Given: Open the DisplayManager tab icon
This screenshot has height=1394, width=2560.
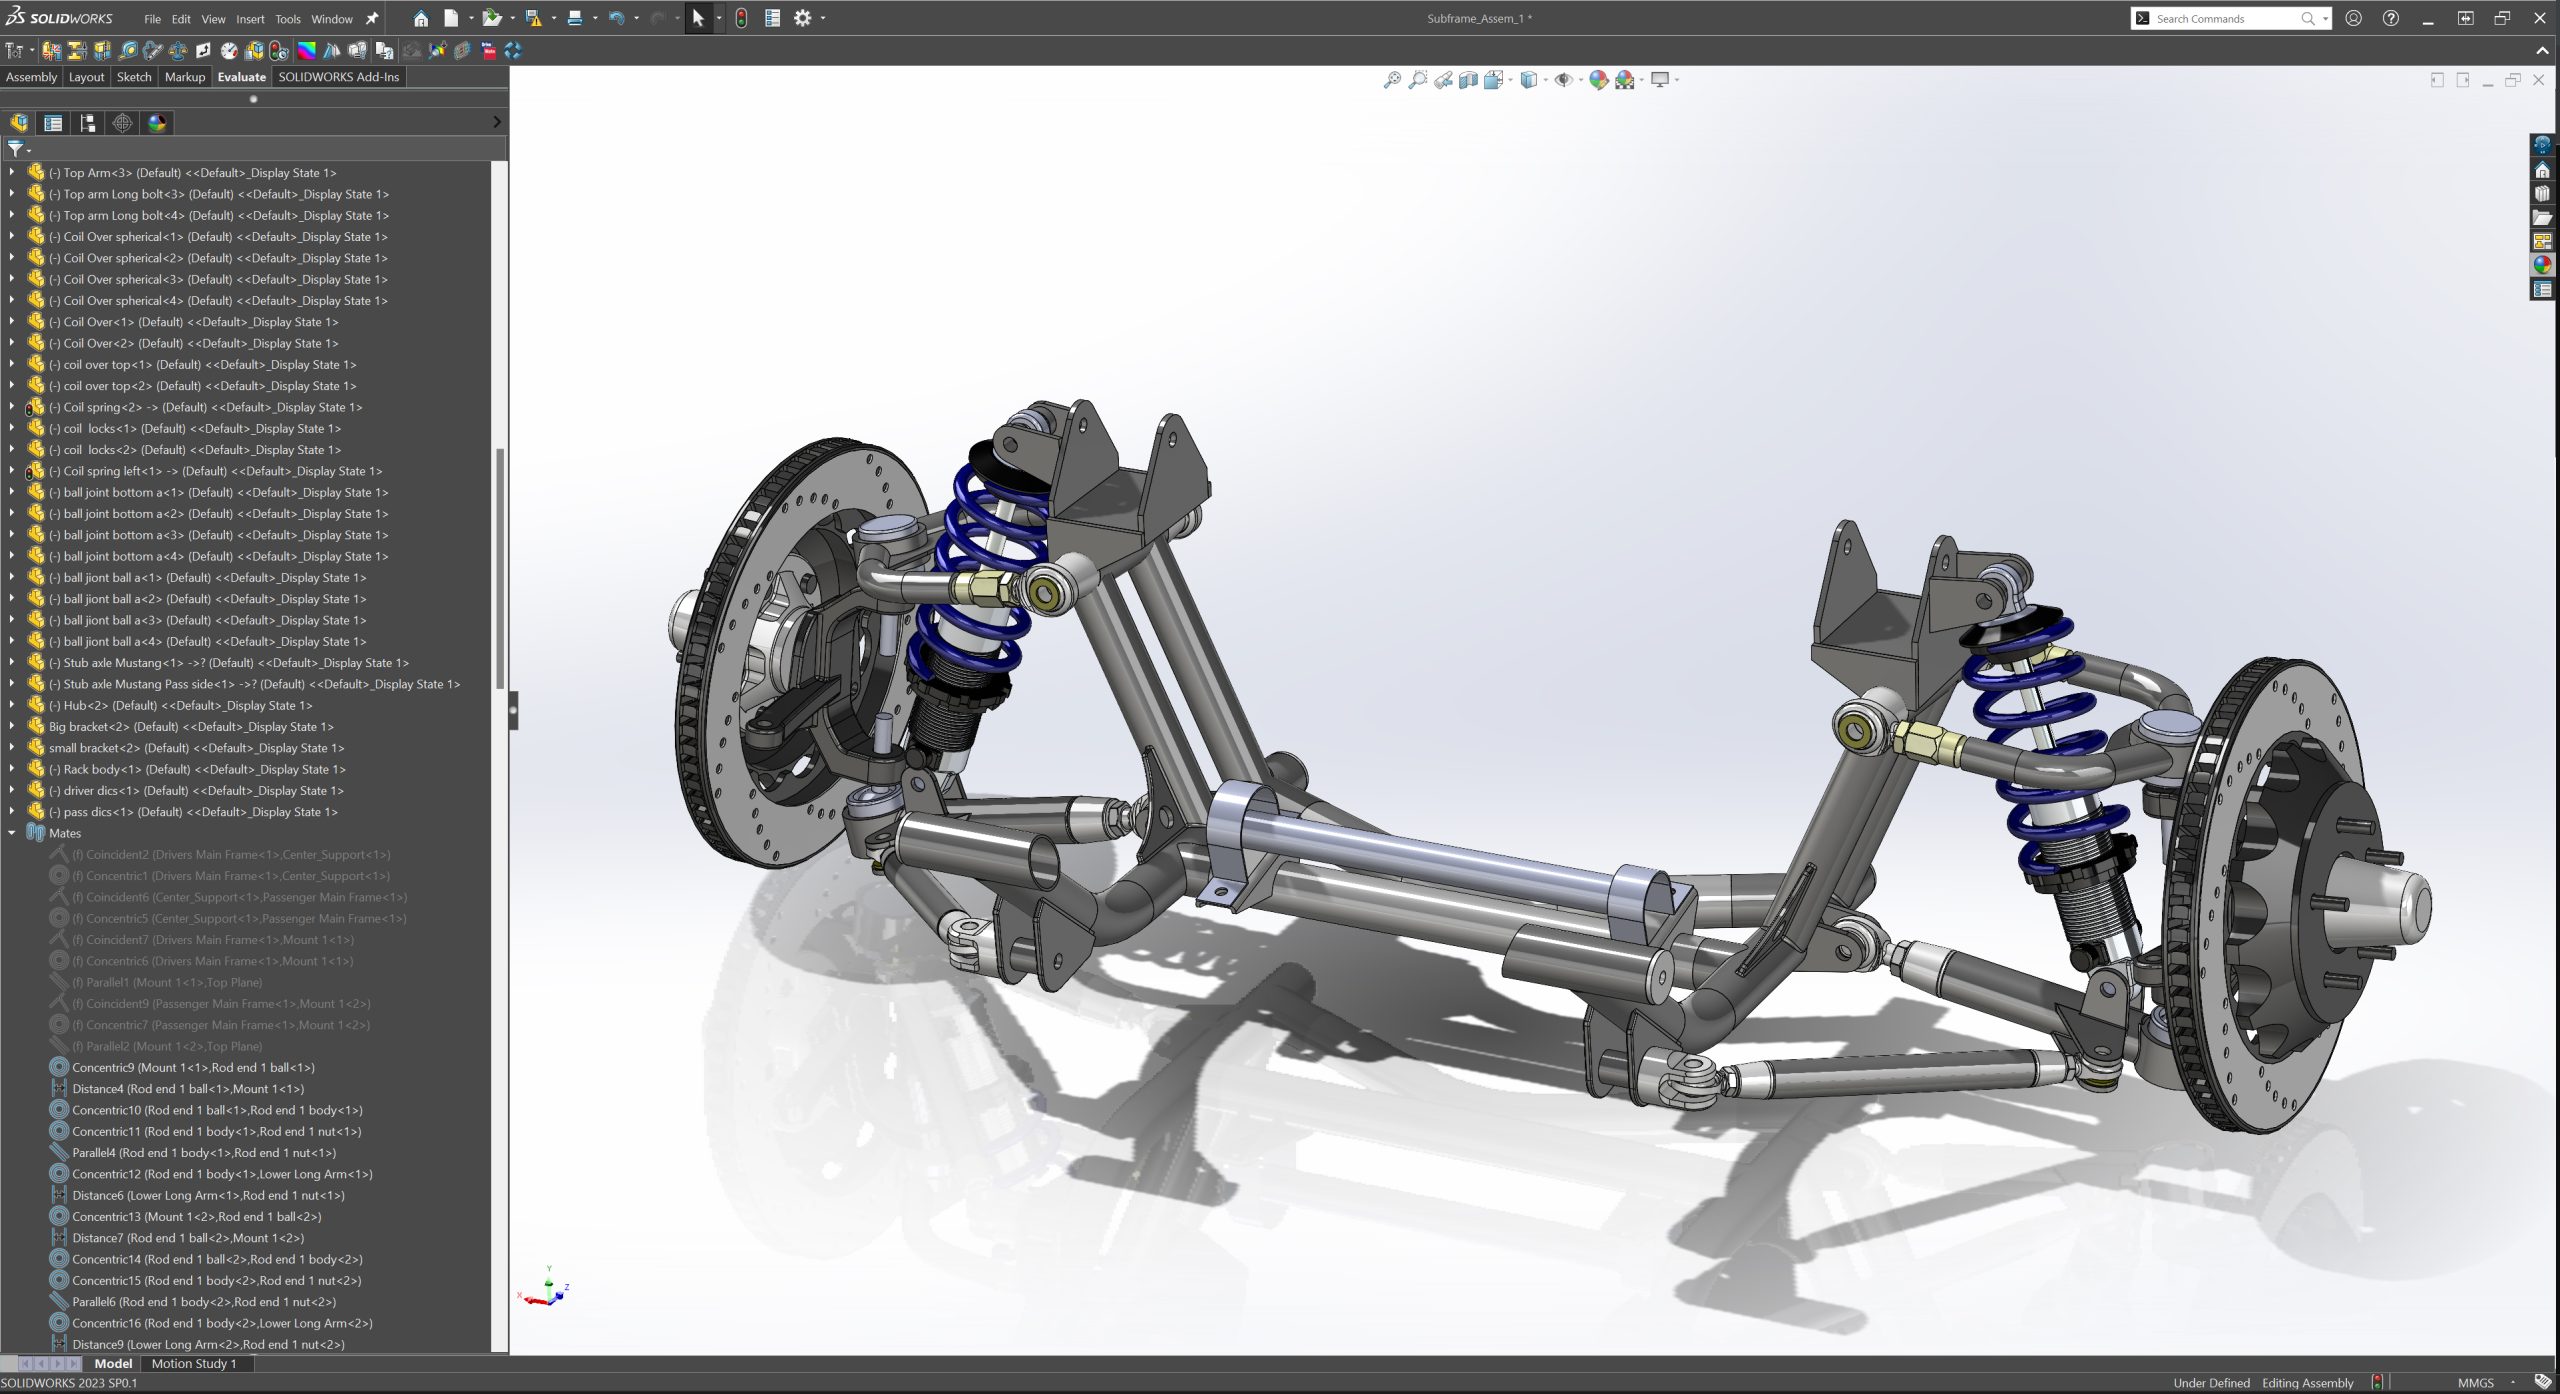Looking at the screenshot, I should pos(157,123).
